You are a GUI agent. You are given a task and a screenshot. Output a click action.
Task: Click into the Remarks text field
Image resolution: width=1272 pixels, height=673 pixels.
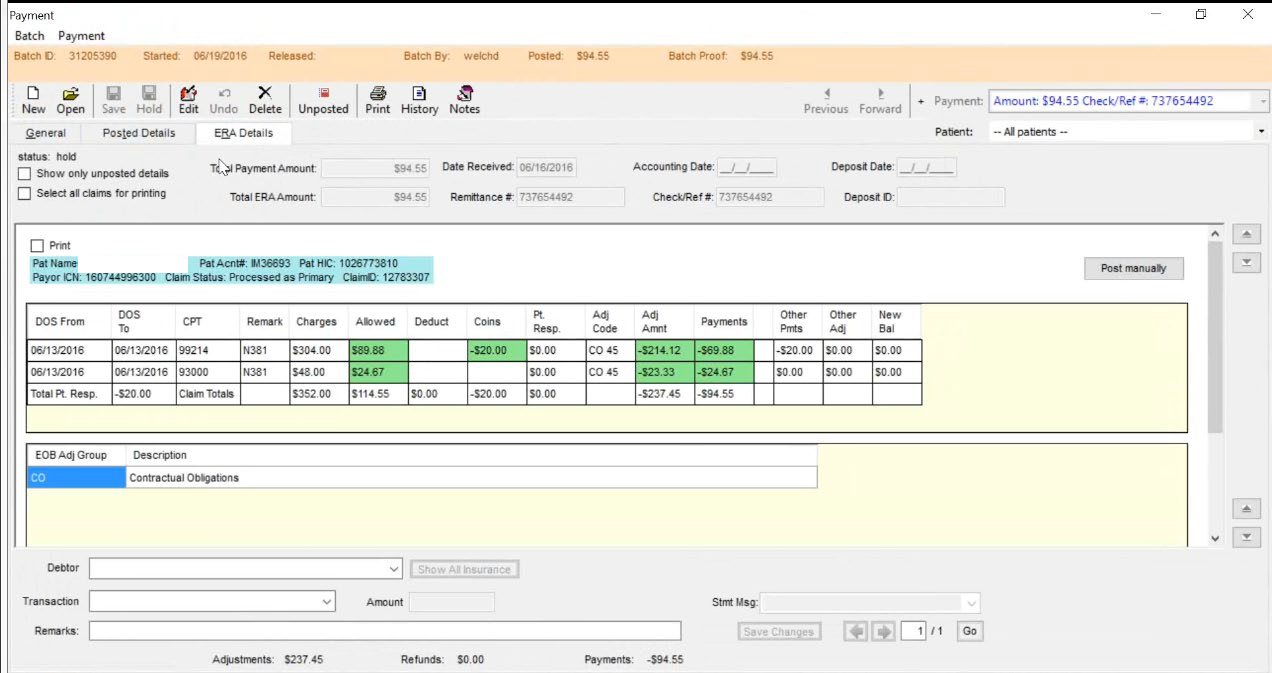385,631
